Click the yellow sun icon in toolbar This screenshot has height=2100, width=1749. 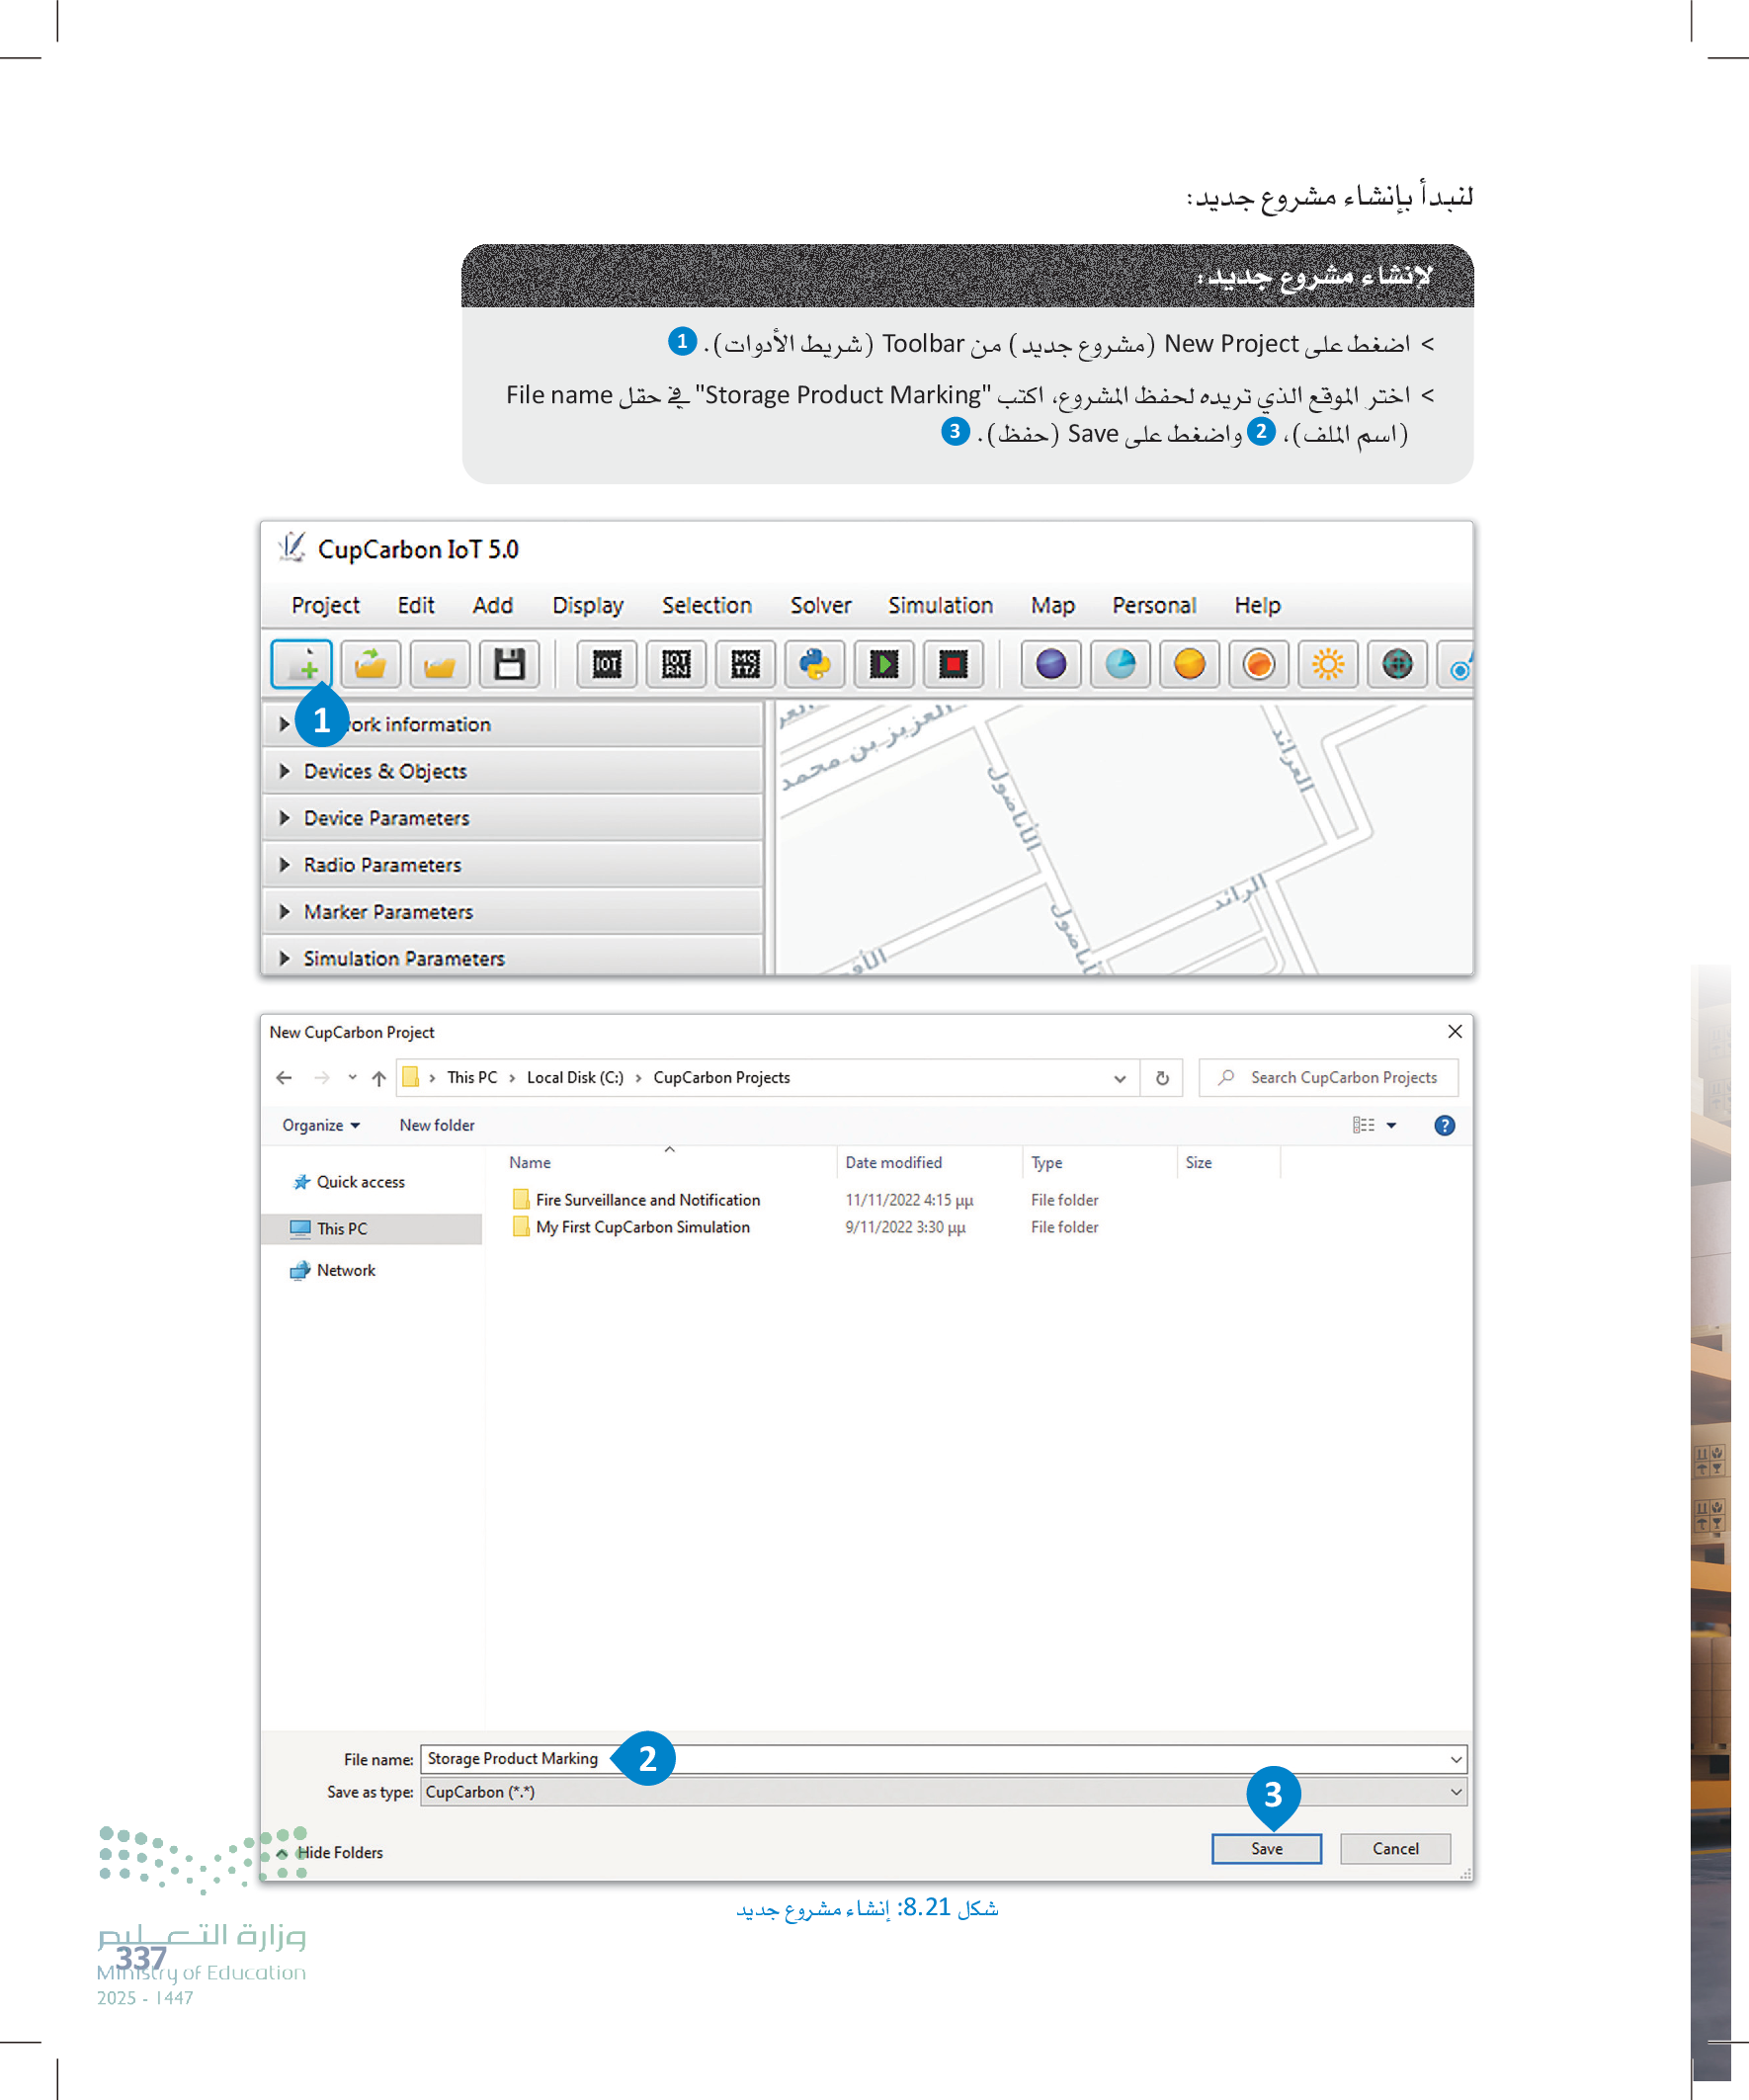(1327, 664)
